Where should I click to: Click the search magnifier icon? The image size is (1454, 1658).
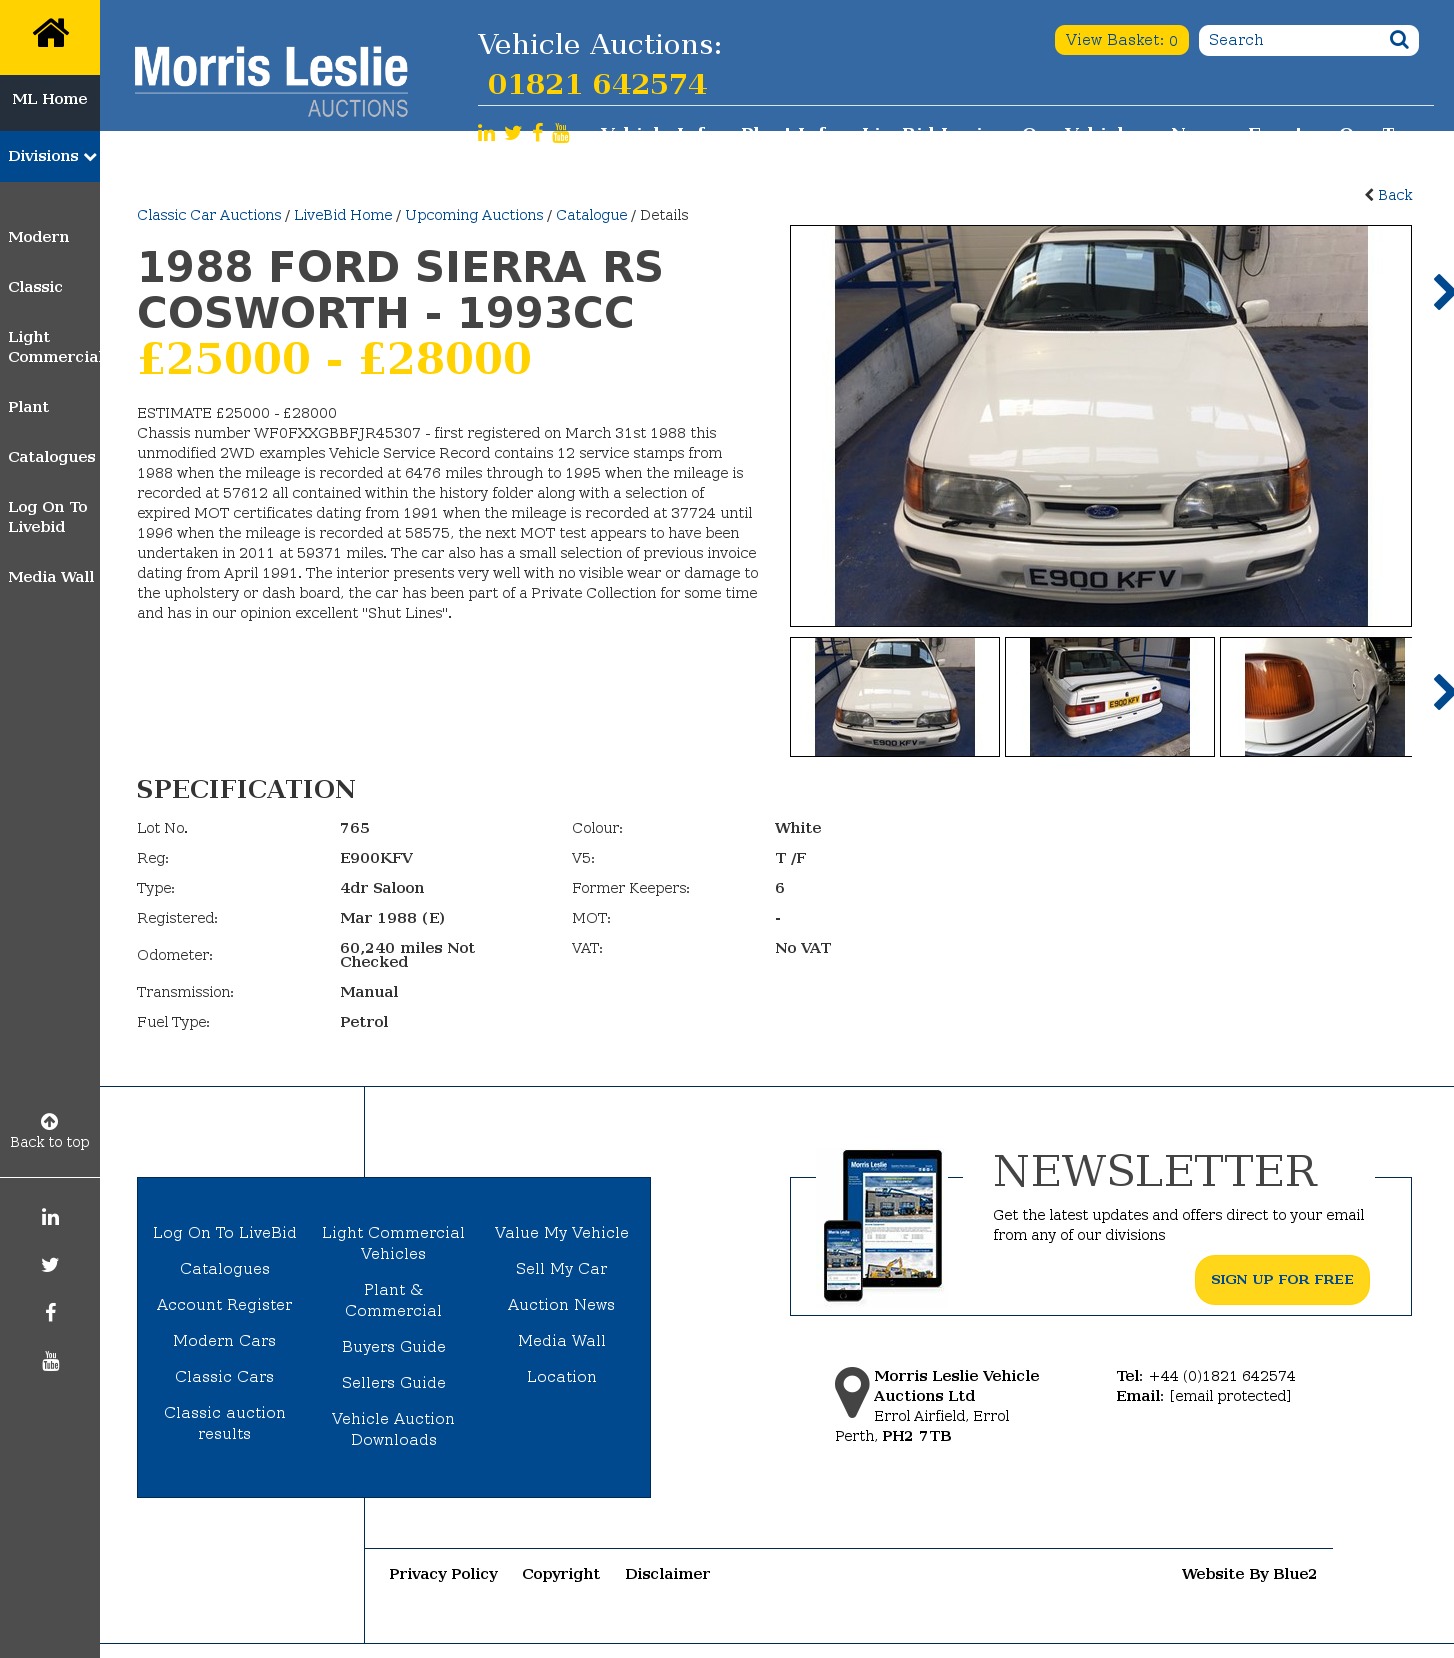click(x=1399, y=40)
